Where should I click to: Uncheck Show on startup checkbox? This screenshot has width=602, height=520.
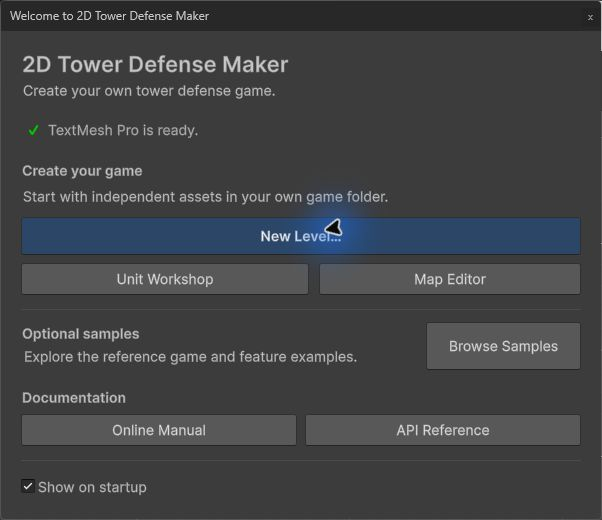(28, 486)
